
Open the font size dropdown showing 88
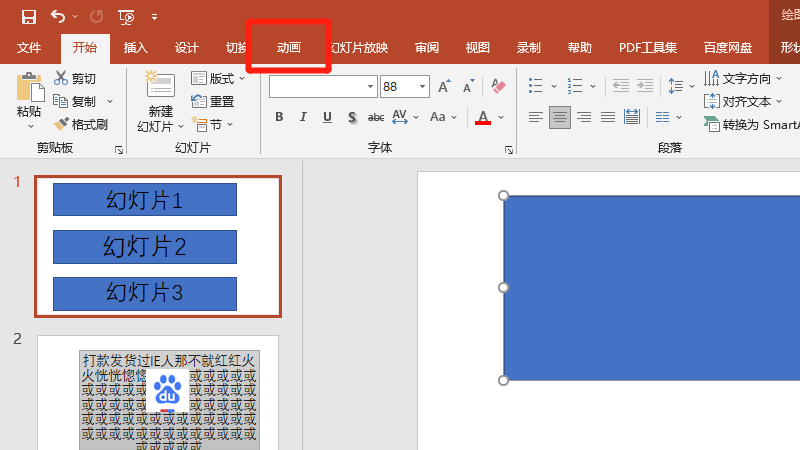click(423, 87)
